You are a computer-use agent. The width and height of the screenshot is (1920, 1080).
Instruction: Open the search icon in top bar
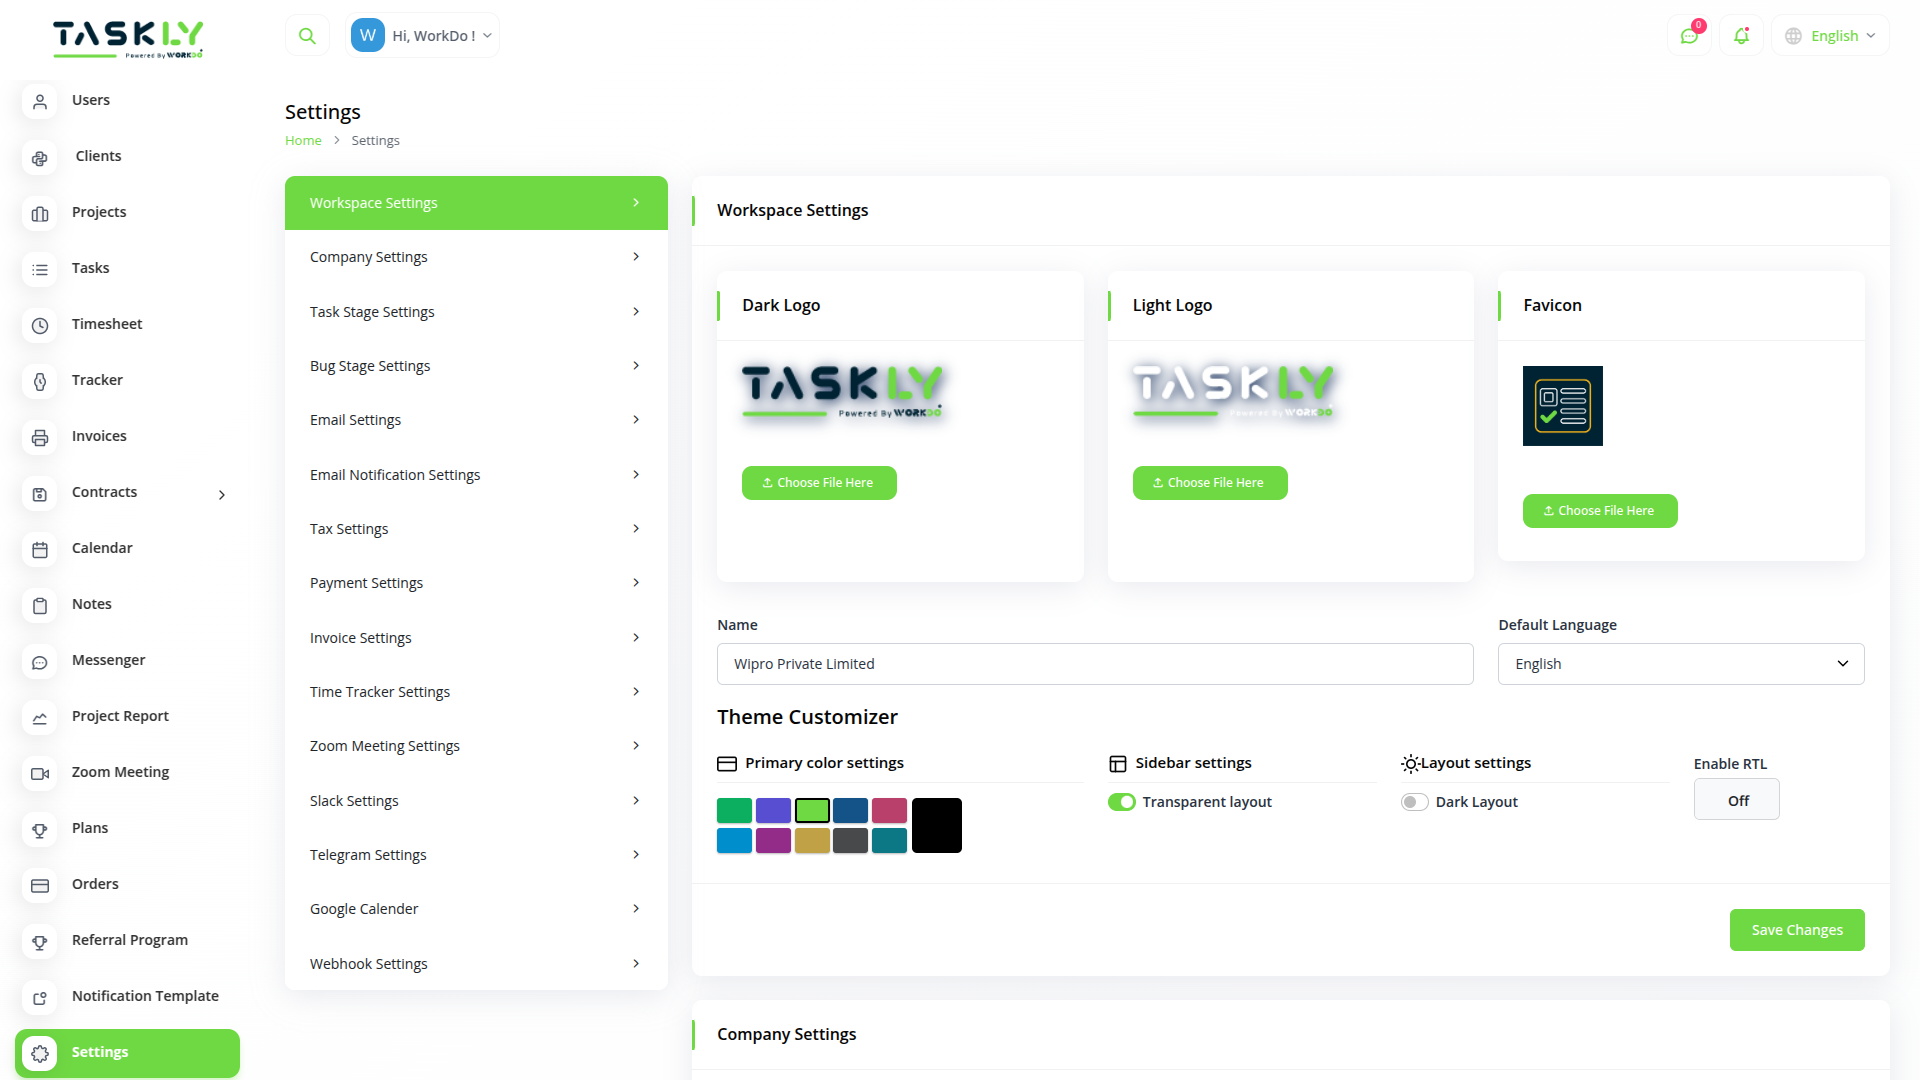307,34
